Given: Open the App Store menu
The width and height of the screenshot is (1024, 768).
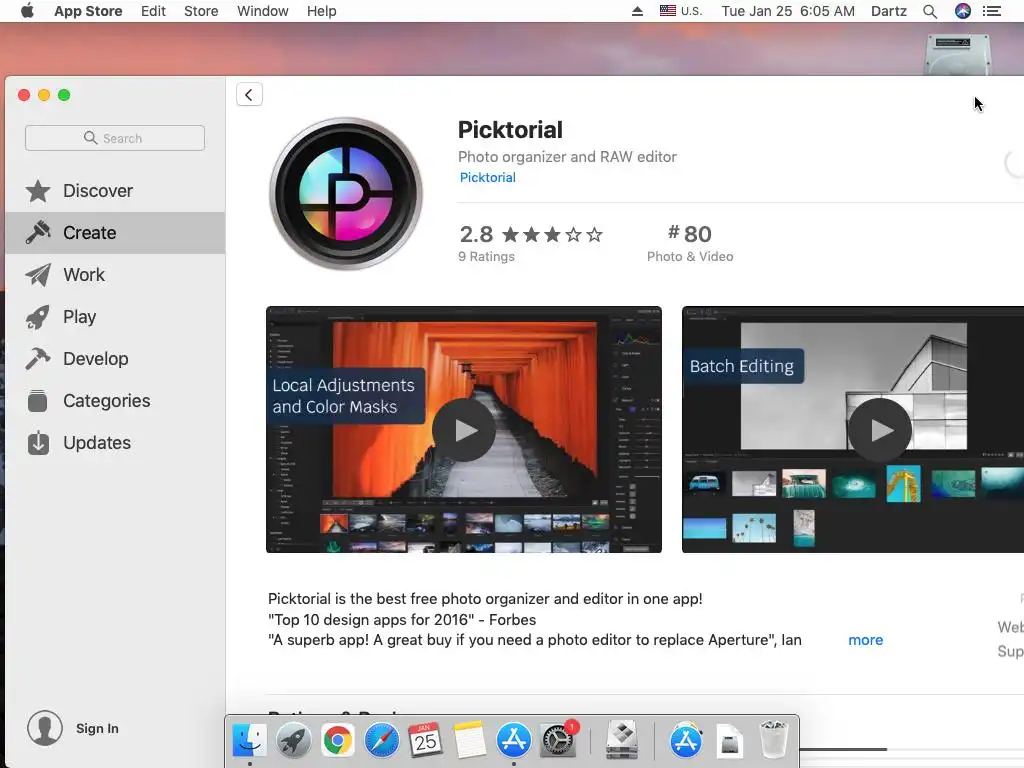Looking at the screenshot, I should [88, 11].
